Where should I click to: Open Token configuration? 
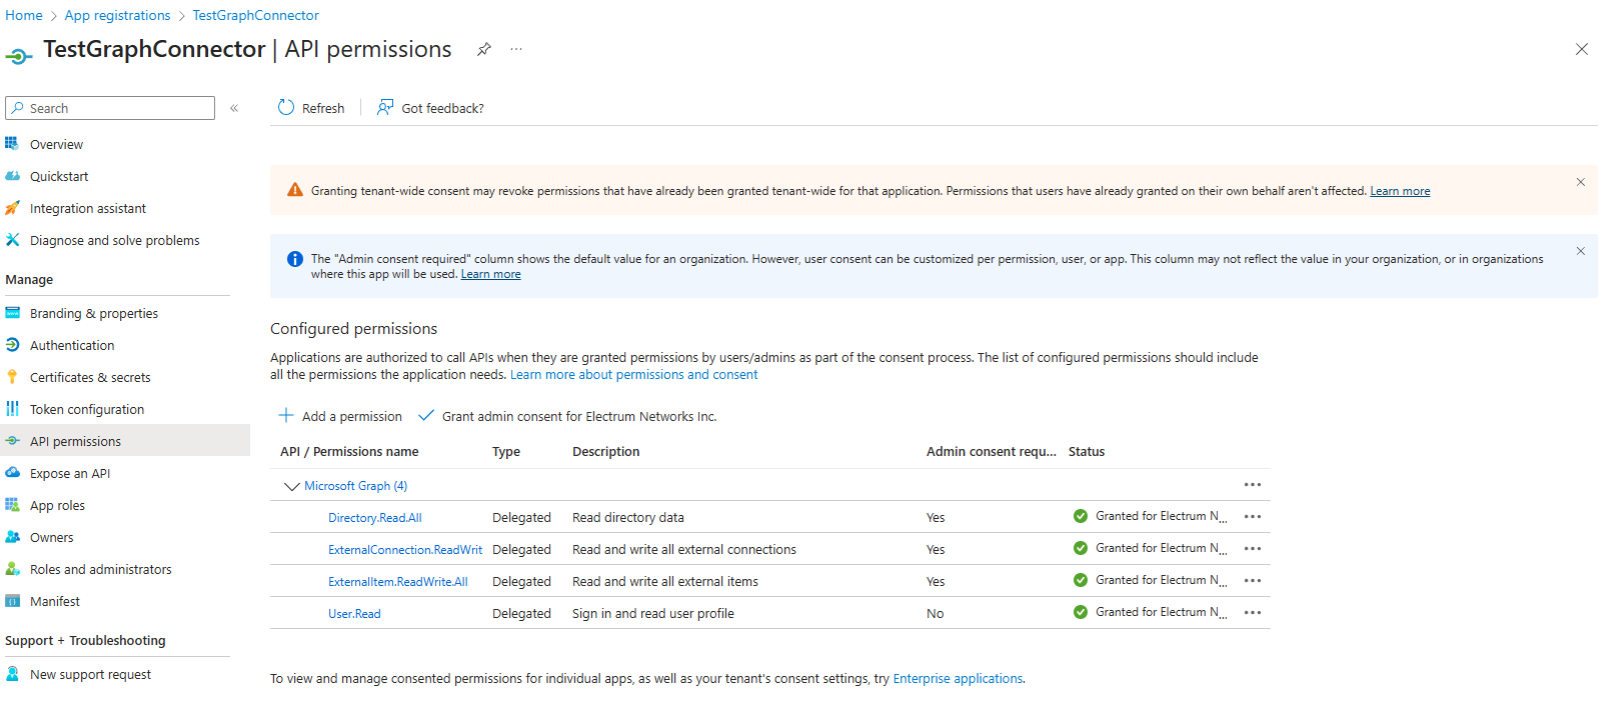pos(87,409)
